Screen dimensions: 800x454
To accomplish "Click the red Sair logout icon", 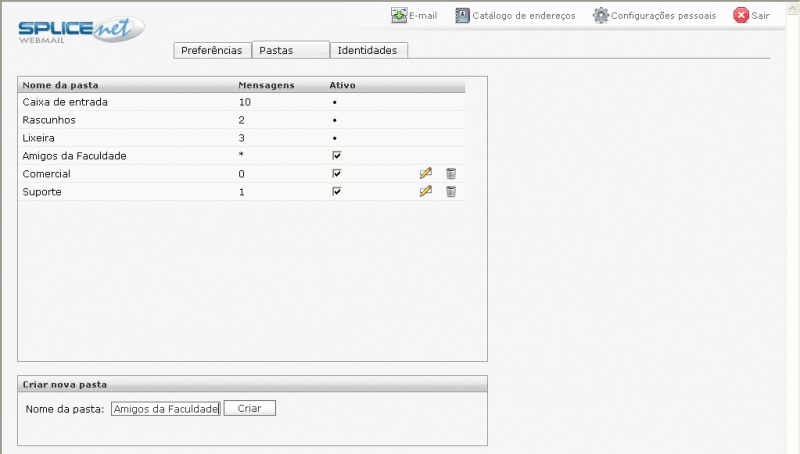I will pyautogui.click(x=741, y=15).
